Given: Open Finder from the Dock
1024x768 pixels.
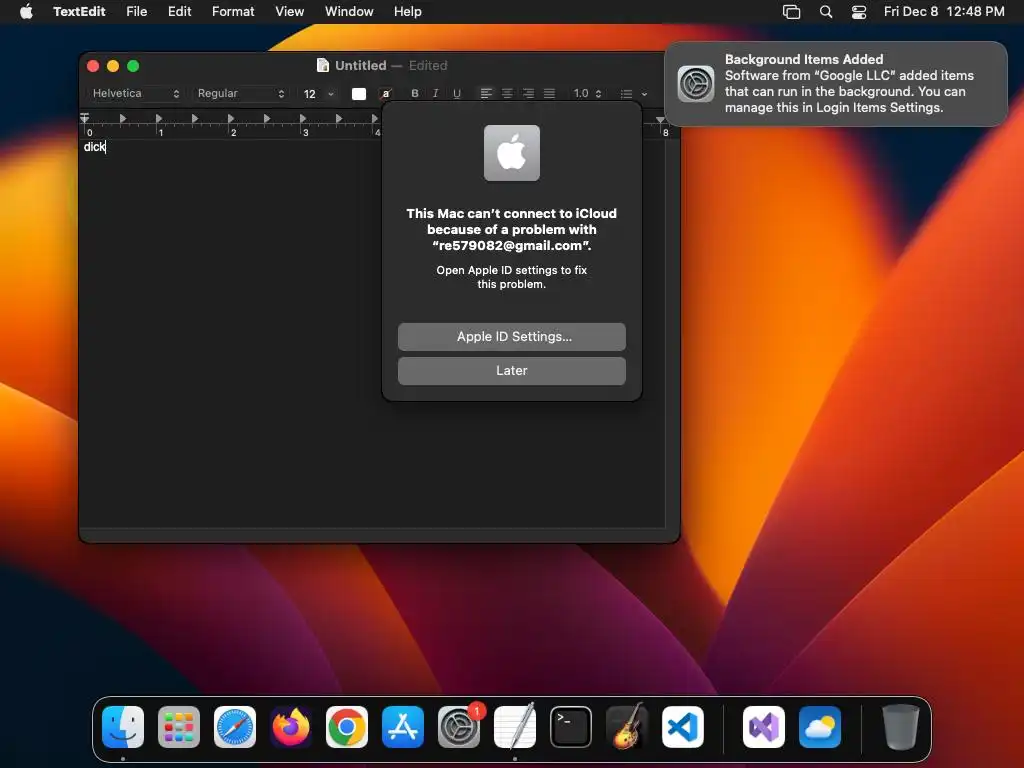Looking at the screenshot, I should click(x=123, y=726).
